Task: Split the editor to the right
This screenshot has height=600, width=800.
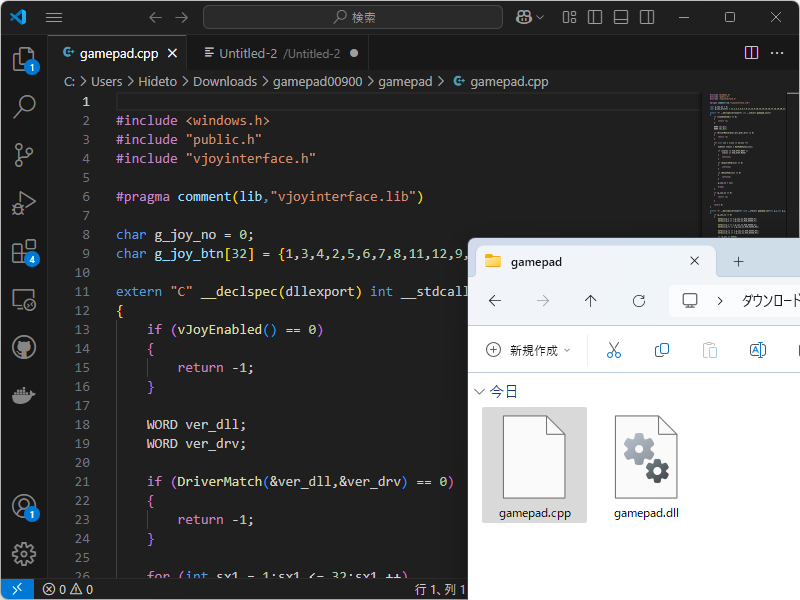Action: 751,53
